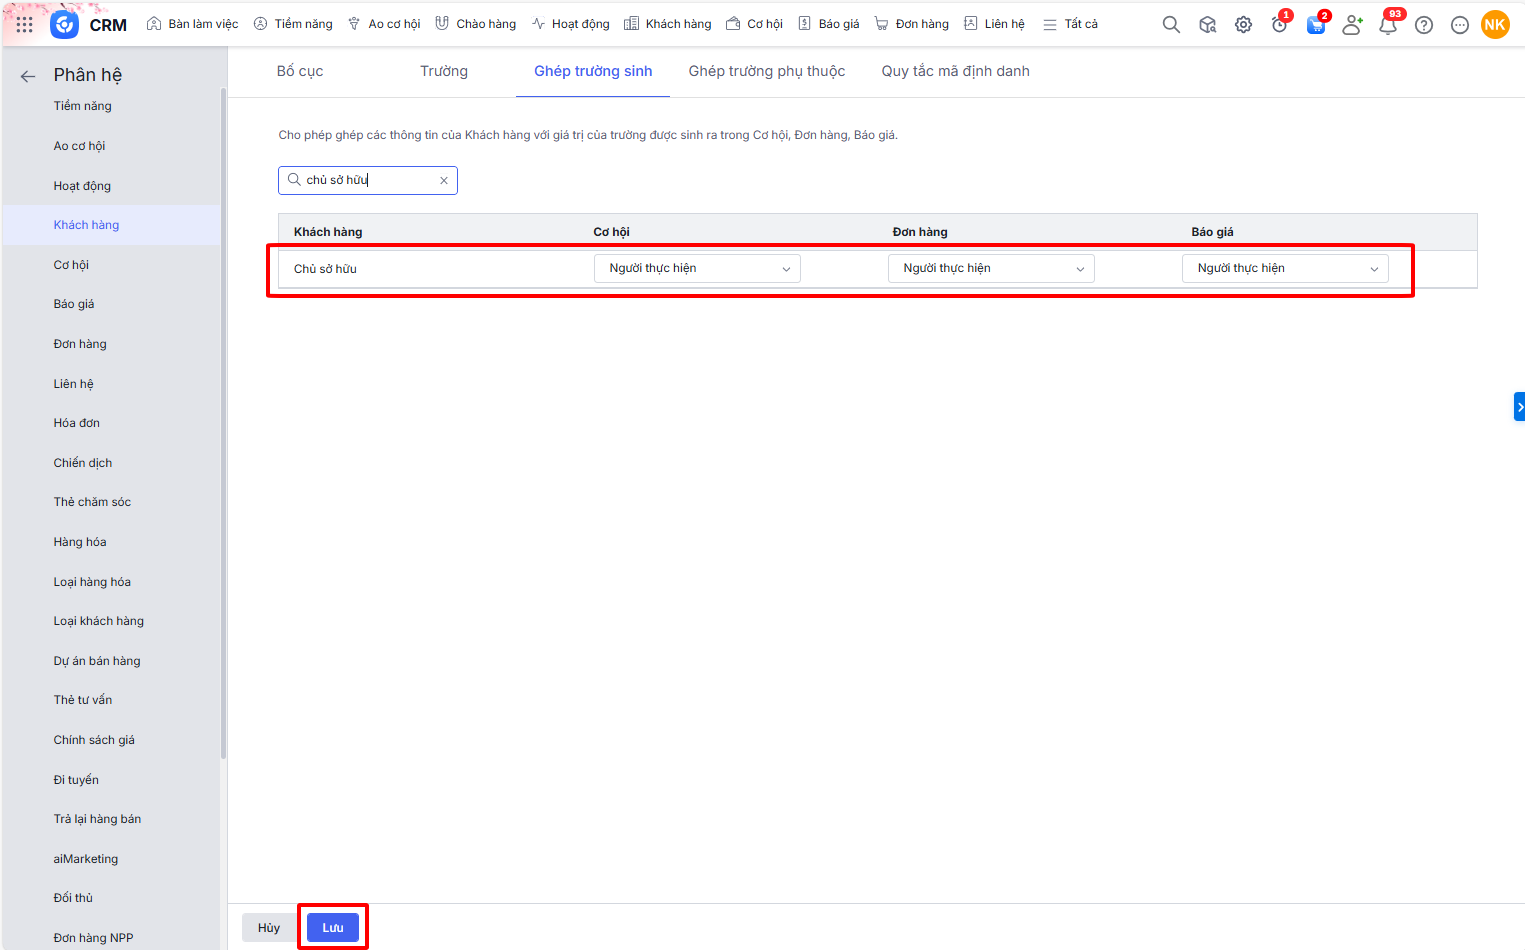Open the settings gear icon
Screen dimensions: 1525x950
pos(1243,25)
